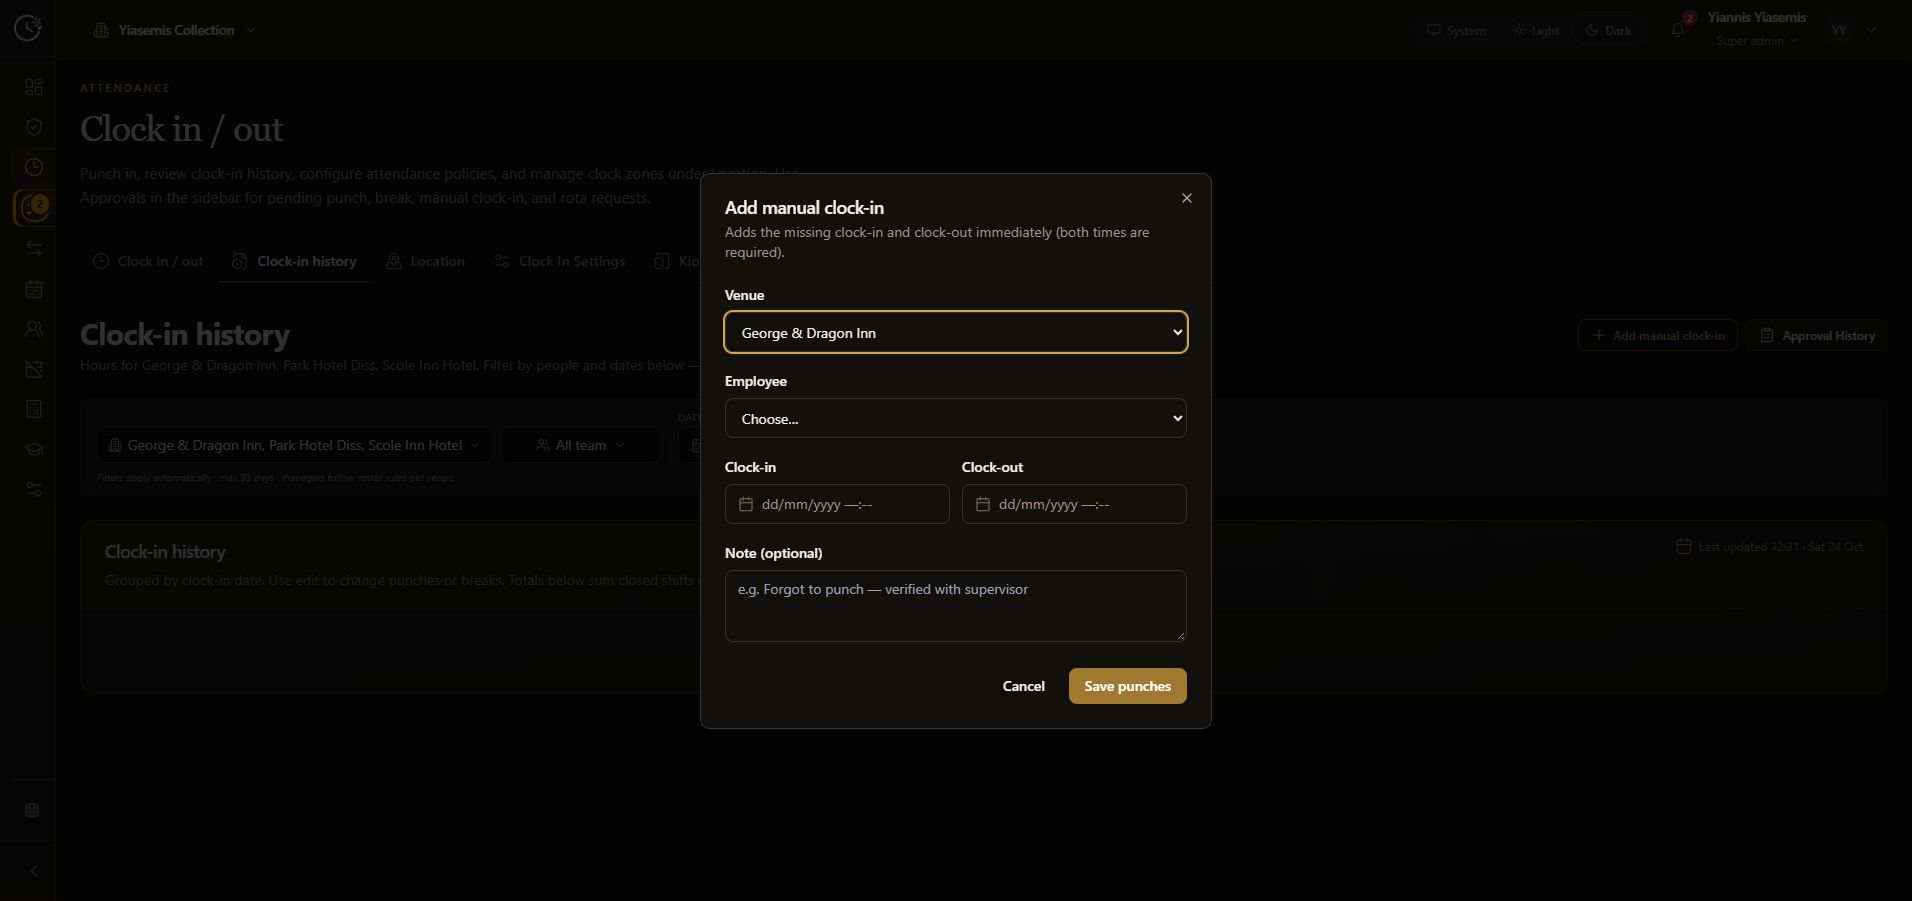Open the Venue dropdown showing George & Dragon Inn
Viewport: 1912px width, 901px height.
(x=955, y=332)
